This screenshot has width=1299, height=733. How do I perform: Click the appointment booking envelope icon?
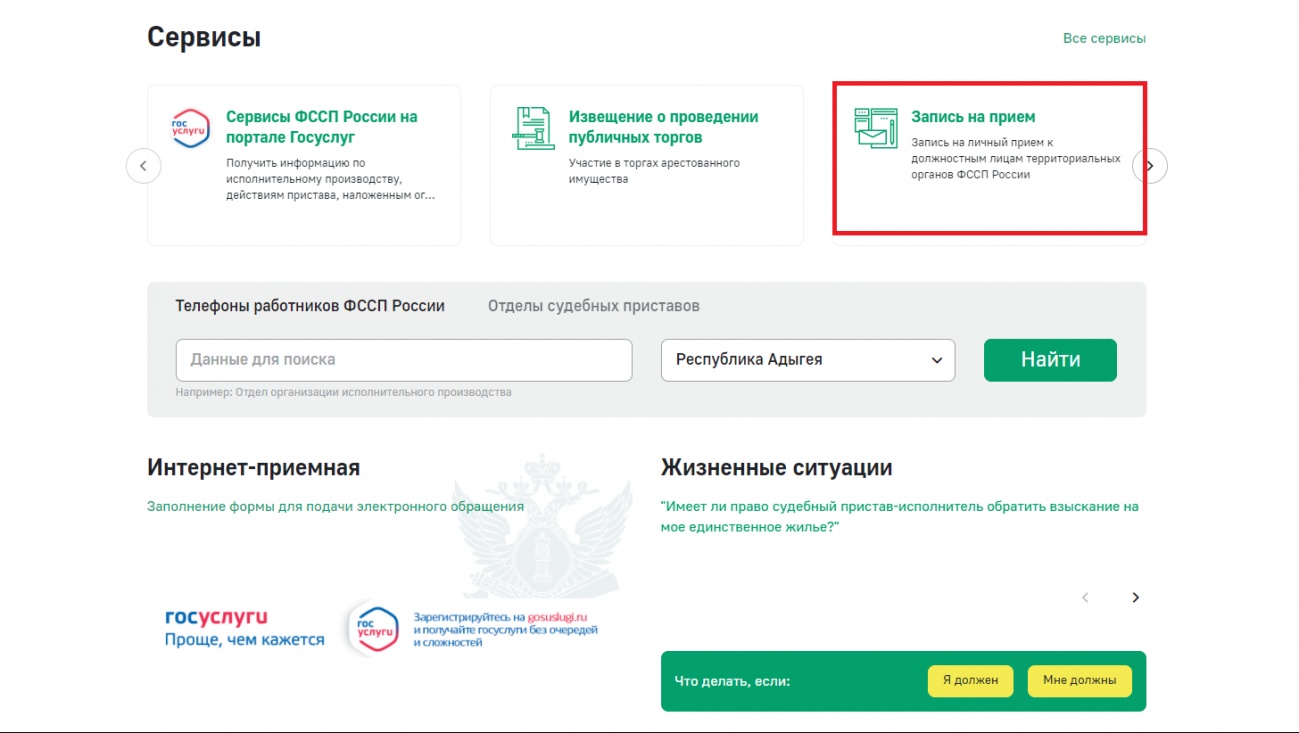pos(875,128)
